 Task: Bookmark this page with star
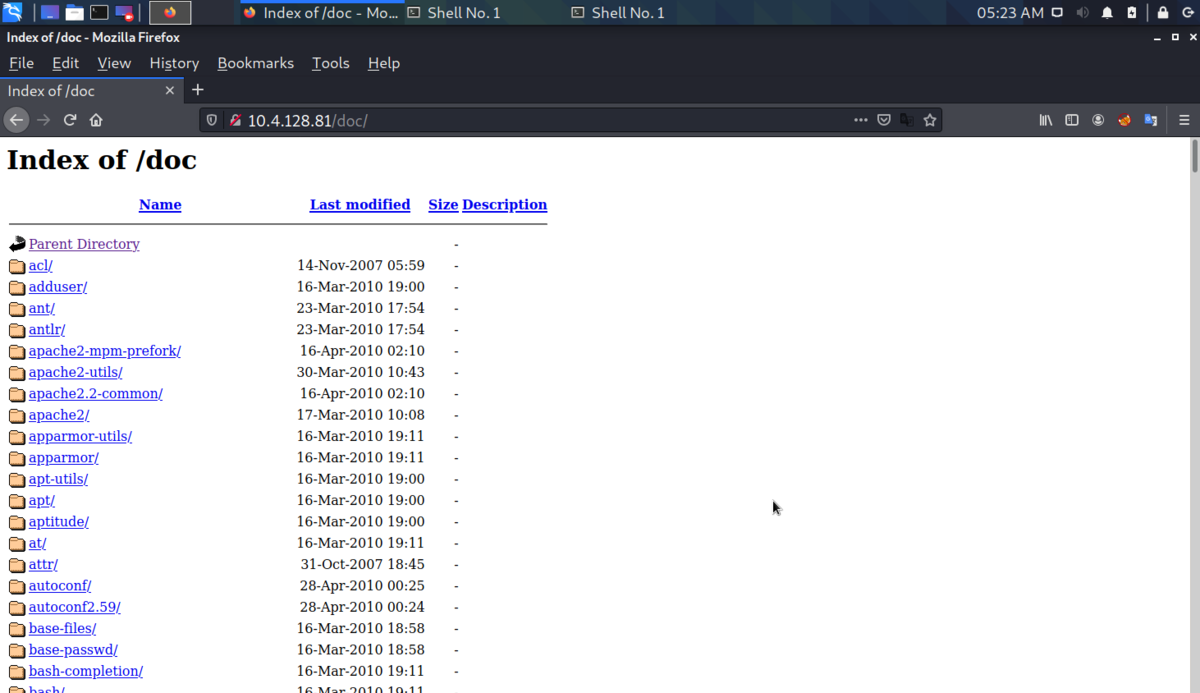click(930, 120)
